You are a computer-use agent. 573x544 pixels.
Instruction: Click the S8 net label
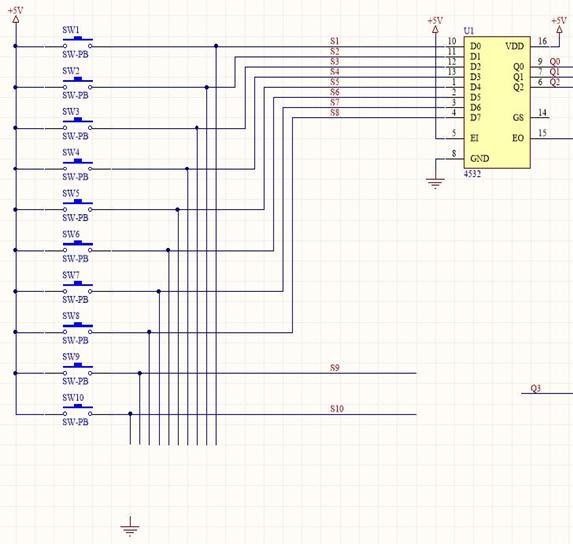334,113
